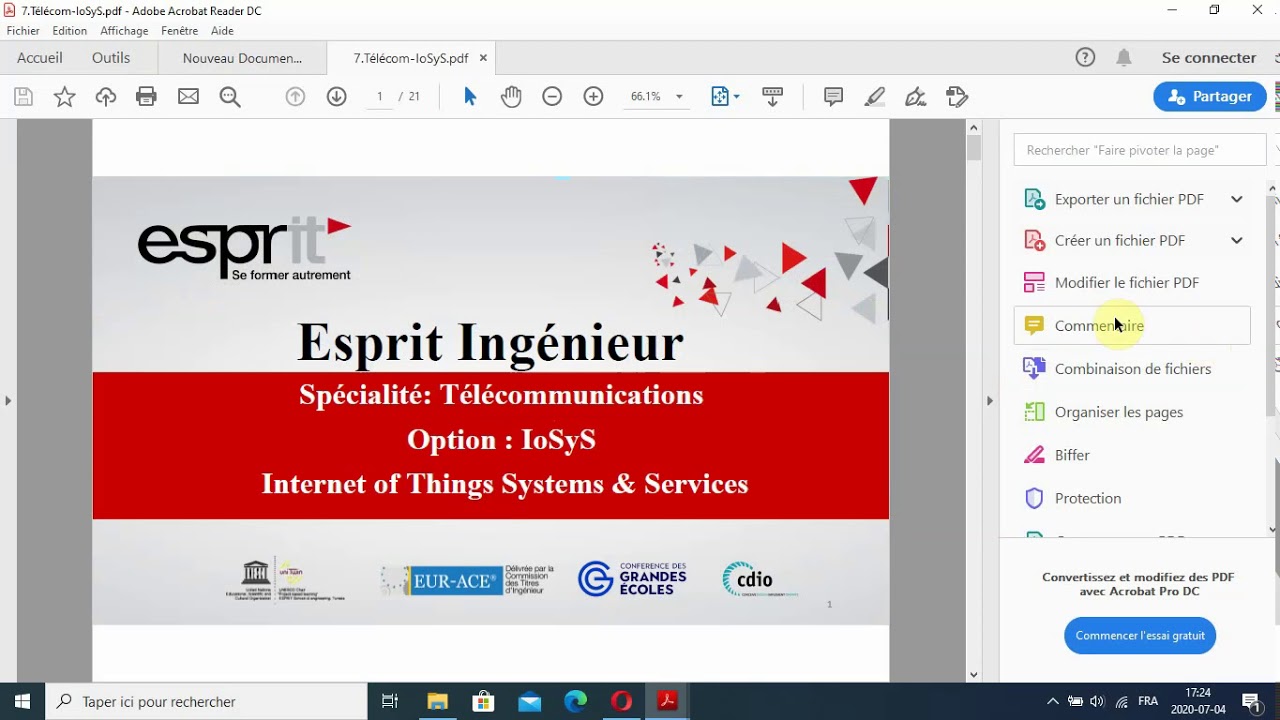Click Commencer l'essai gratuit button

click(x=1140, y=635)
